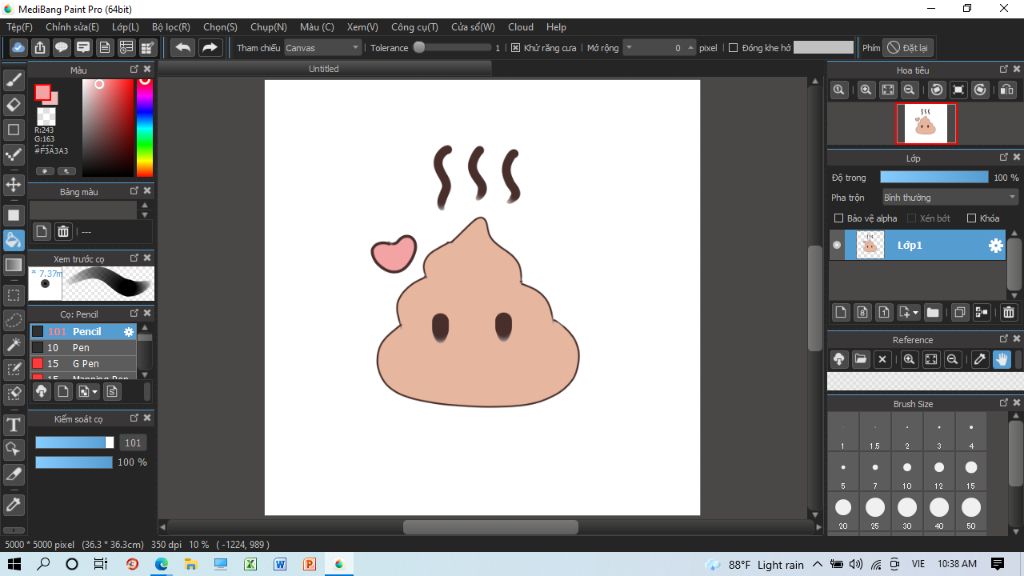
Task: Open the Pha trộn blending dropdown
Action: click(x=950, y=197)
